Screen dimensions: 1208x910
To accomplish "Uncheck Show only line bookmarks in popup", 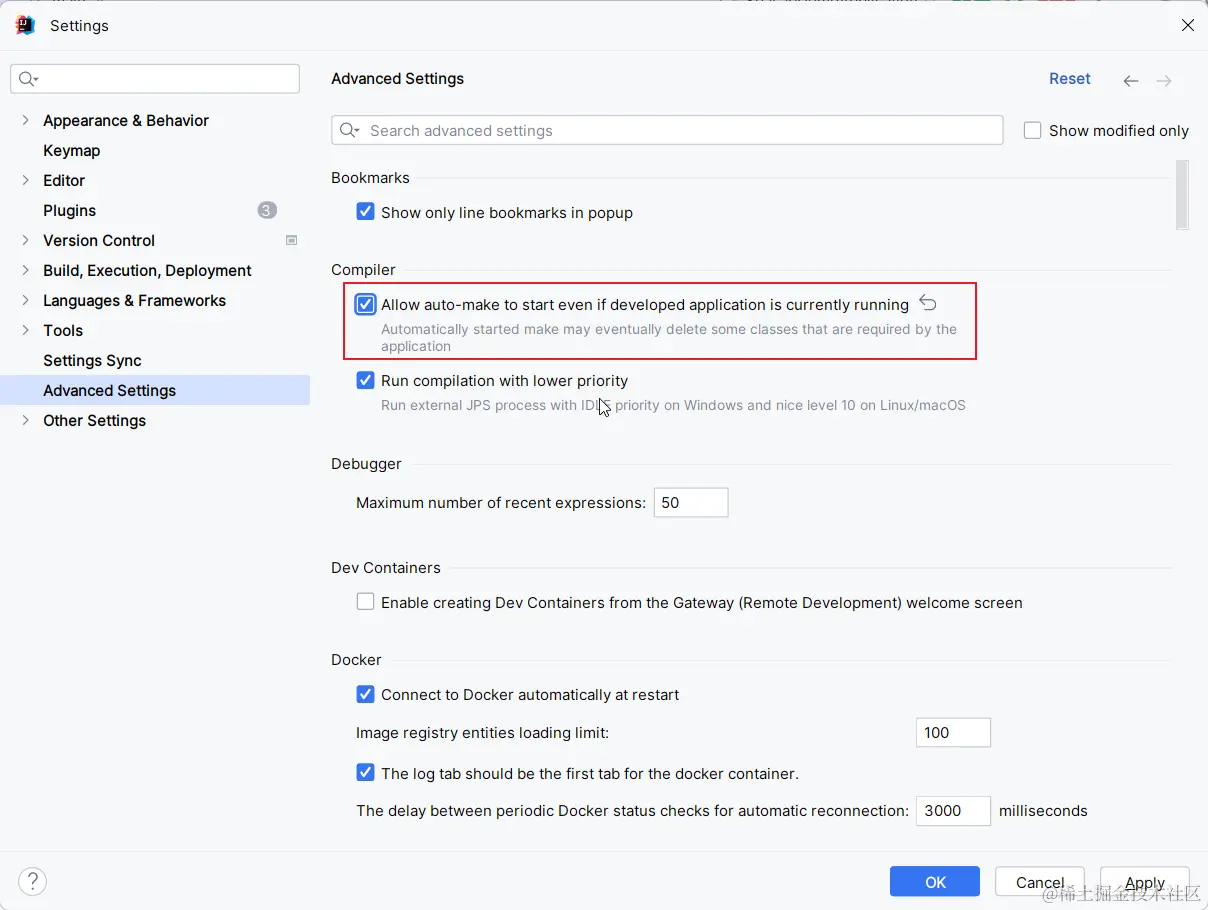I will click(x=366, y=212).
